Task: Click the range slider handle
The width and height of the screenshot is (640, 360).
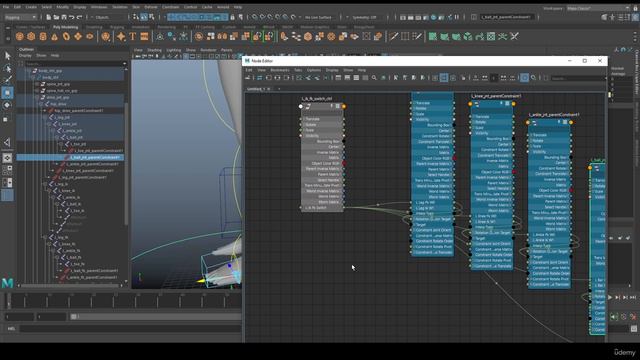Action: point(74,316)
